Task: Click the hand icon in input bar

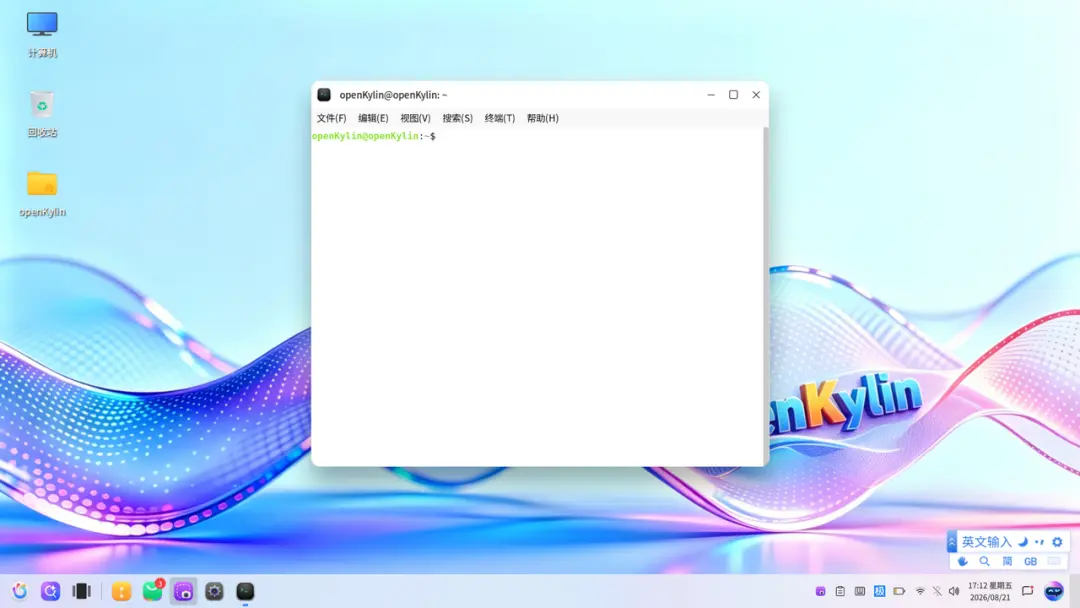Action: click(x=963, y=561)
